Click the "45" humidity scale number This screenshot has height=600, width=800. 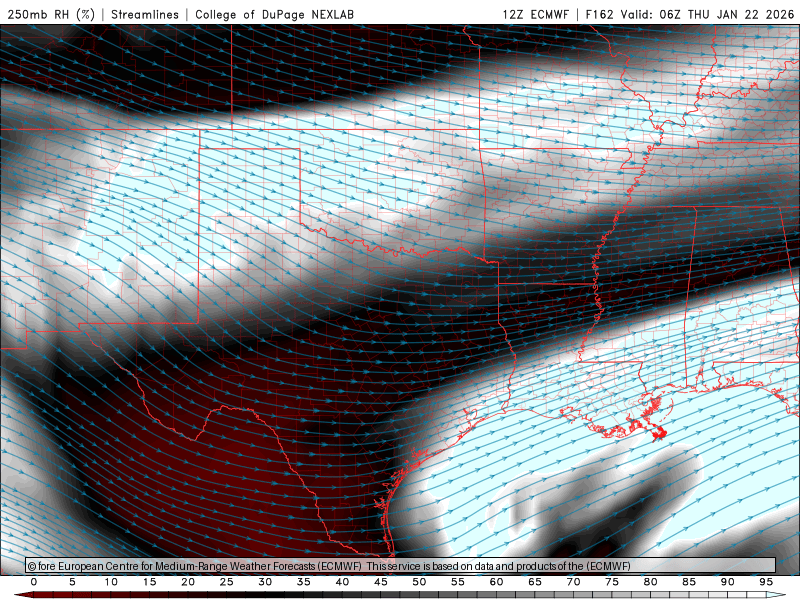point(381,582)
